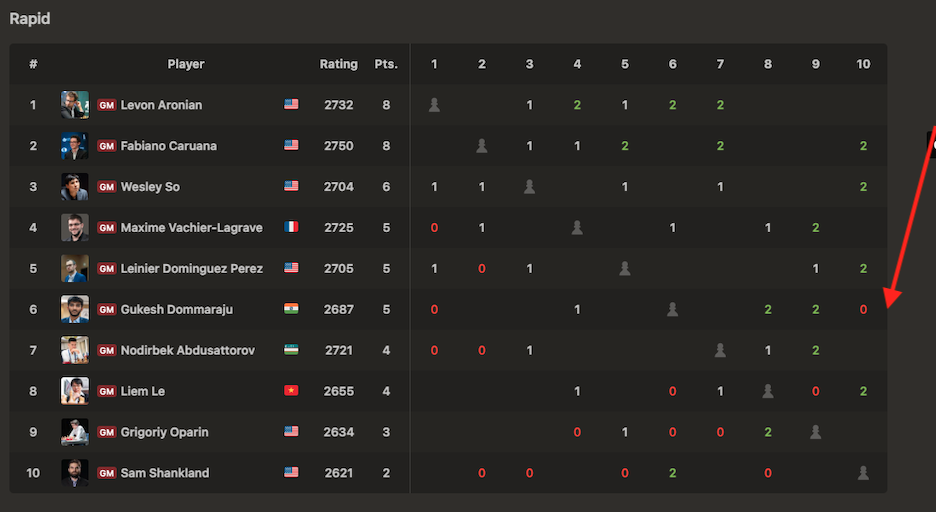
Task: Click the Vietnam flag next to Liem Le
Action: click(291, 391)
